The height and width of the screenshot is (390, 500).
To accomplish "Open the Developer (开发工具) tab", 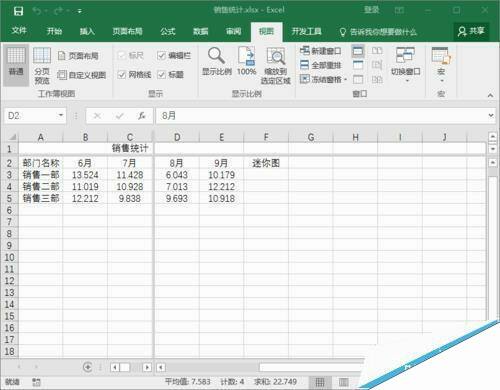I will [307, 31].
